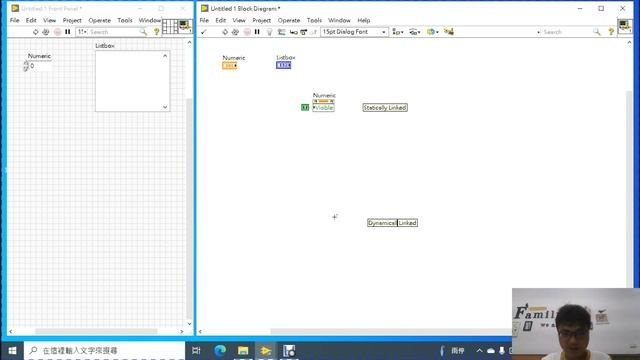Click Listbox scroll down arrow
This screenshot has width=640, height=360.
click(165, 107)
